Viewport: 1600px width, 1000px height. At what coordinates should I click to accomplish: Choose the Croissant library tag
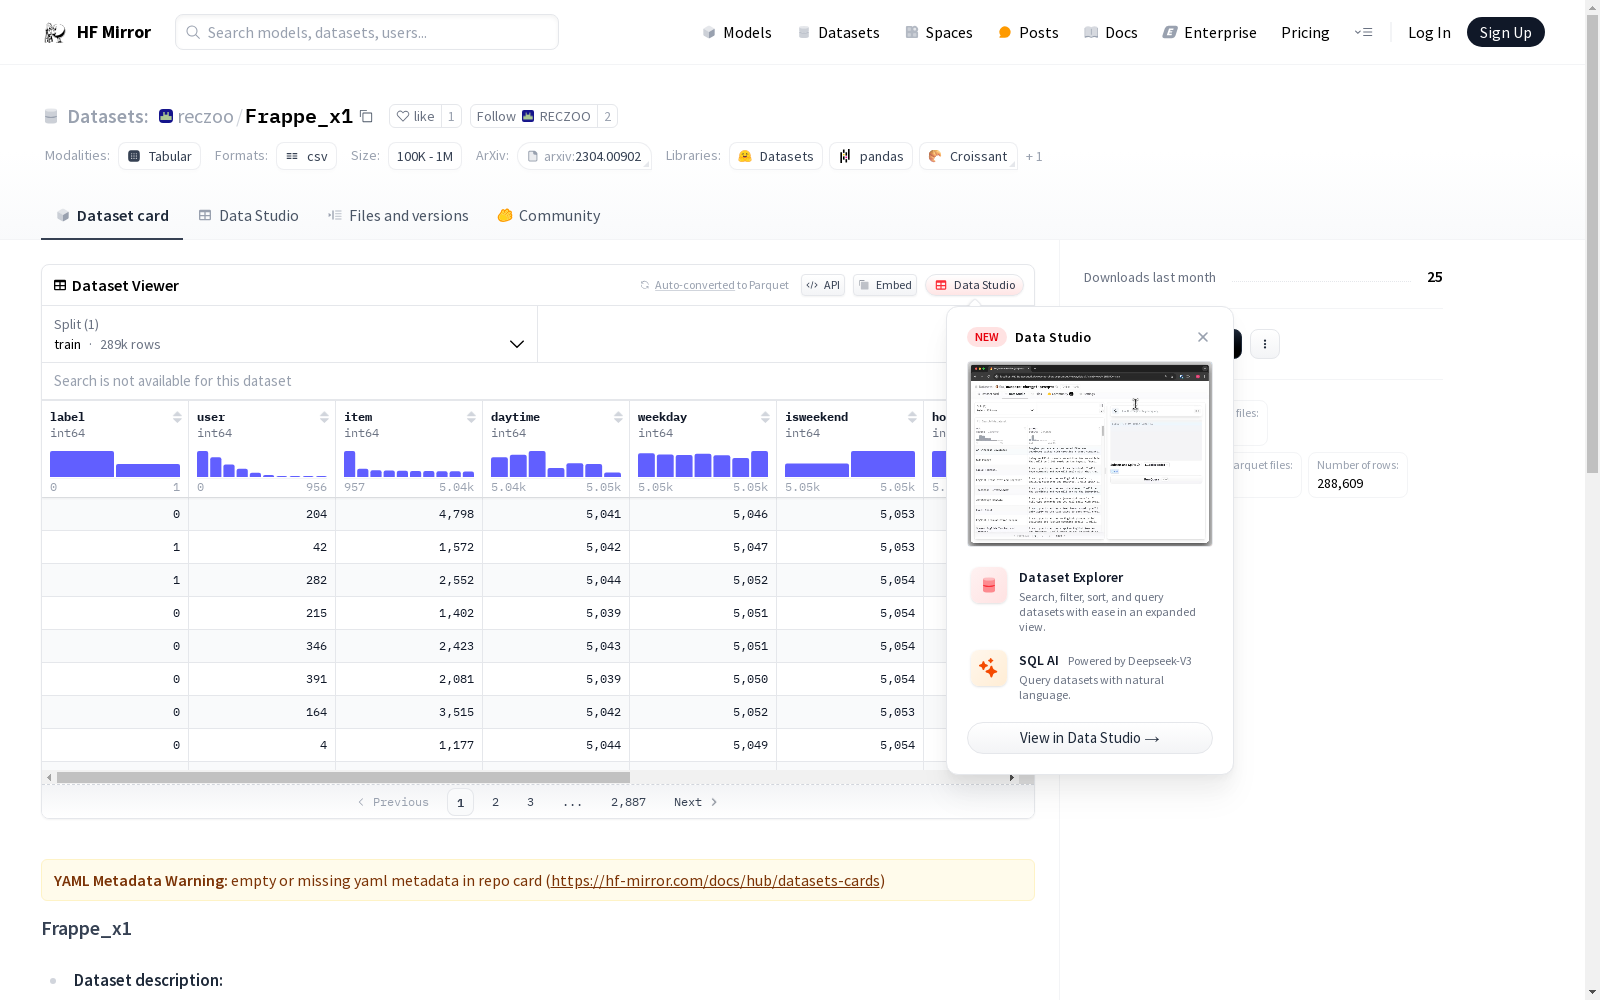(x=968, y=157)
